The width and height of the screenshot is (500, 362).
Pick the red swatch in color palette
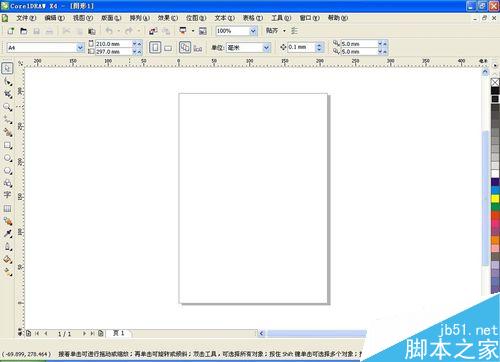click(495, 215)
